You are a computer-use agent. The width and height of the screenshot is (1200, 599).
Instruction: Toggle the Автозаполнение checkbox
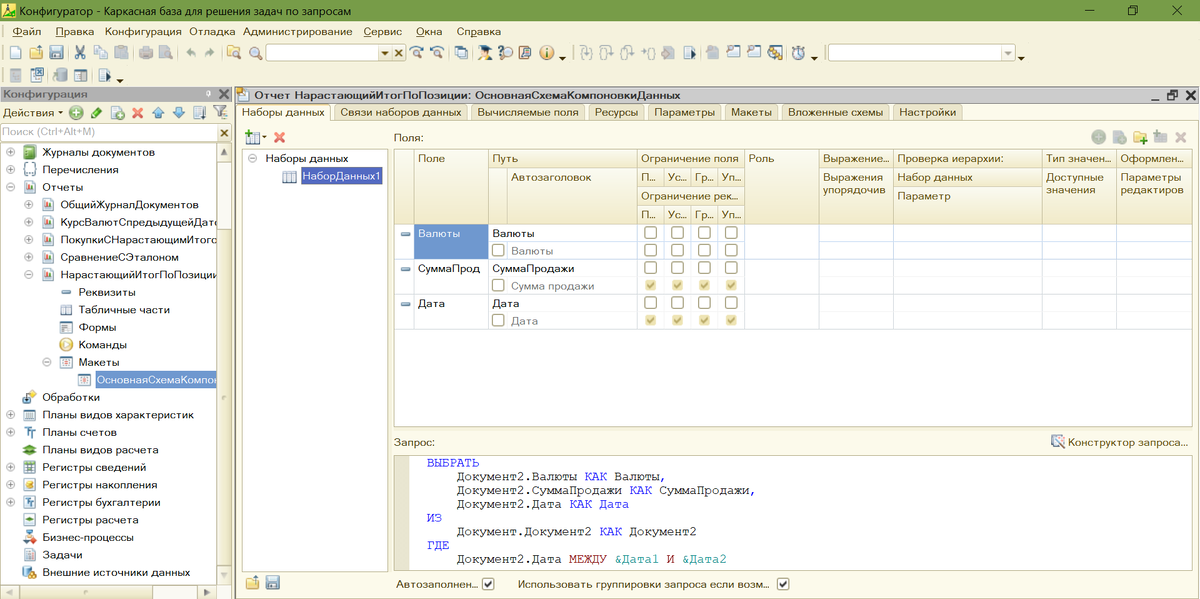(x=488, y=584)
